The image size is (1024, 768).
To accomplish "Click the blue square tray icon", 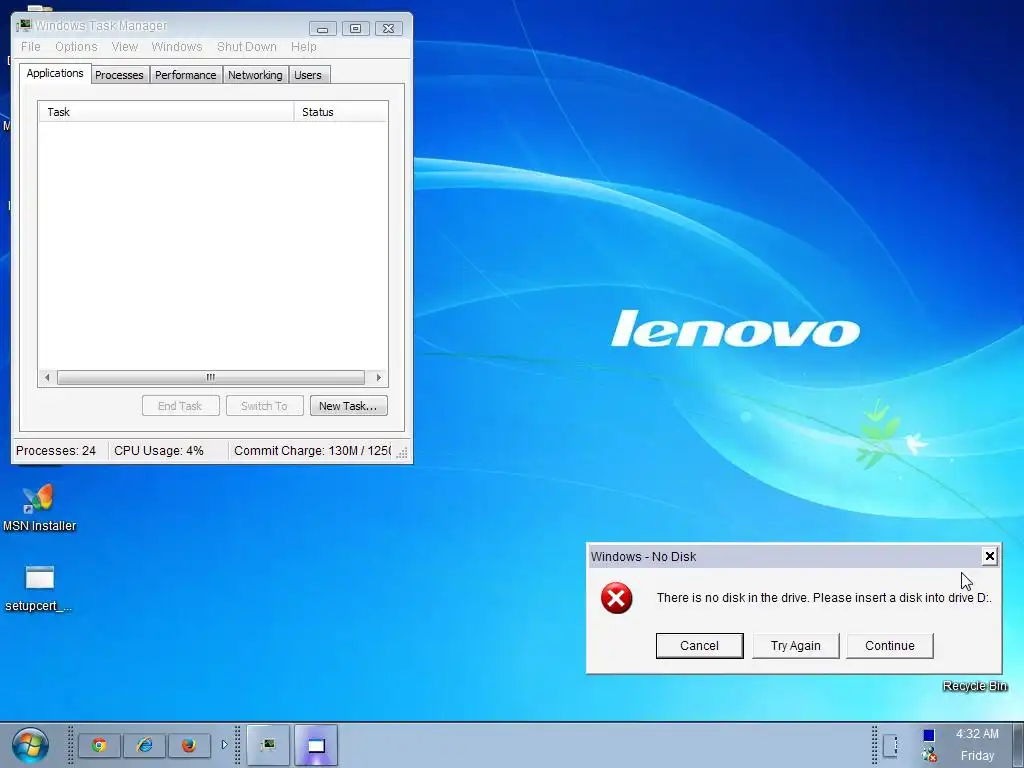I will pos(929,735).
